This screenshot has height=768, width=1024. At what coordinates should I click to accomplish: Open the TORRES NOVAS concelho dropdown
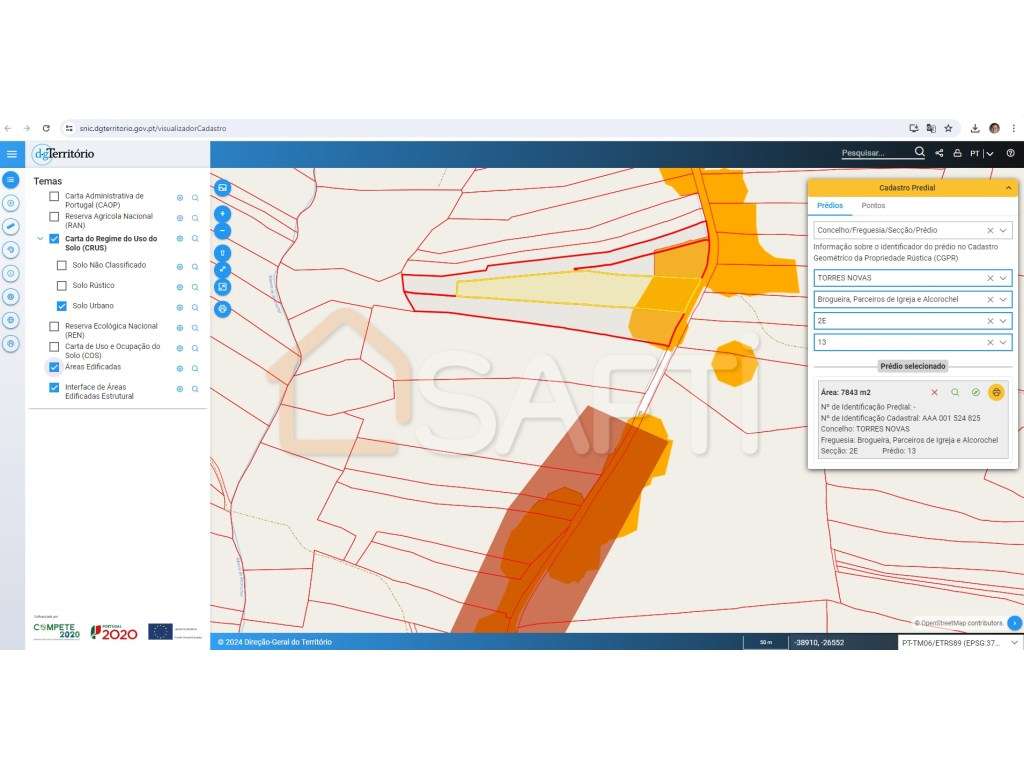point(1003,278)
